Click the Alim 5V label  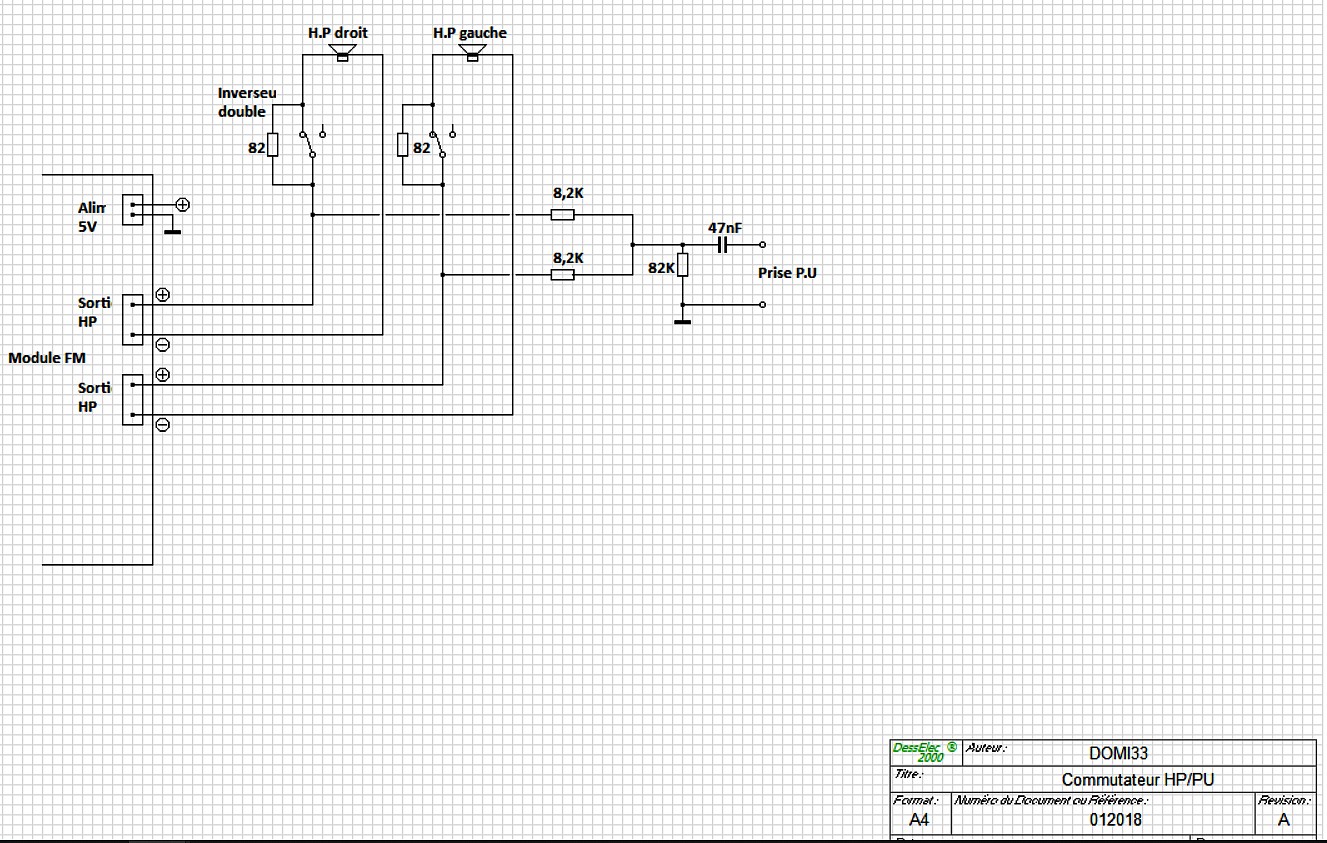point(92,217)
